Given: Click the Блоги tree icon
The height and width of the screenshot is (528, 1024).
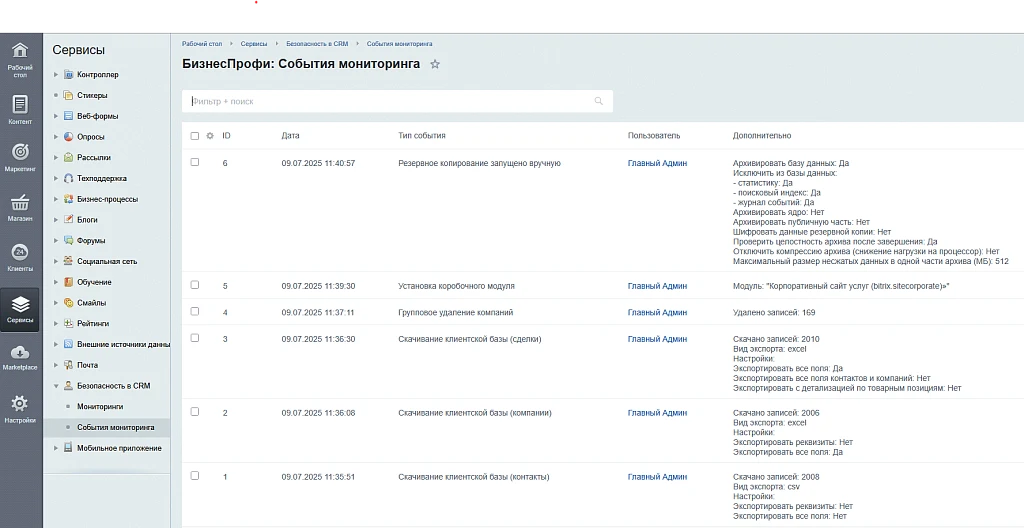Looking at the screenshot, I should click(x=69, y=220).
